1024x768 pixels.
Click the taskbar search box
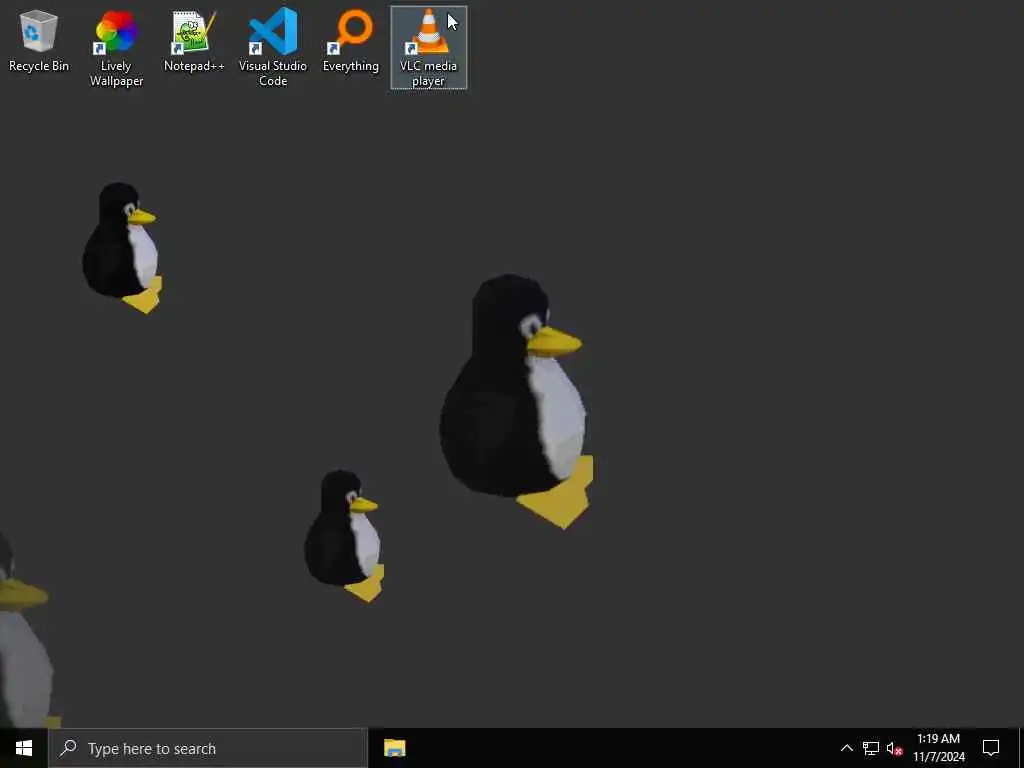tap(208, 748)
